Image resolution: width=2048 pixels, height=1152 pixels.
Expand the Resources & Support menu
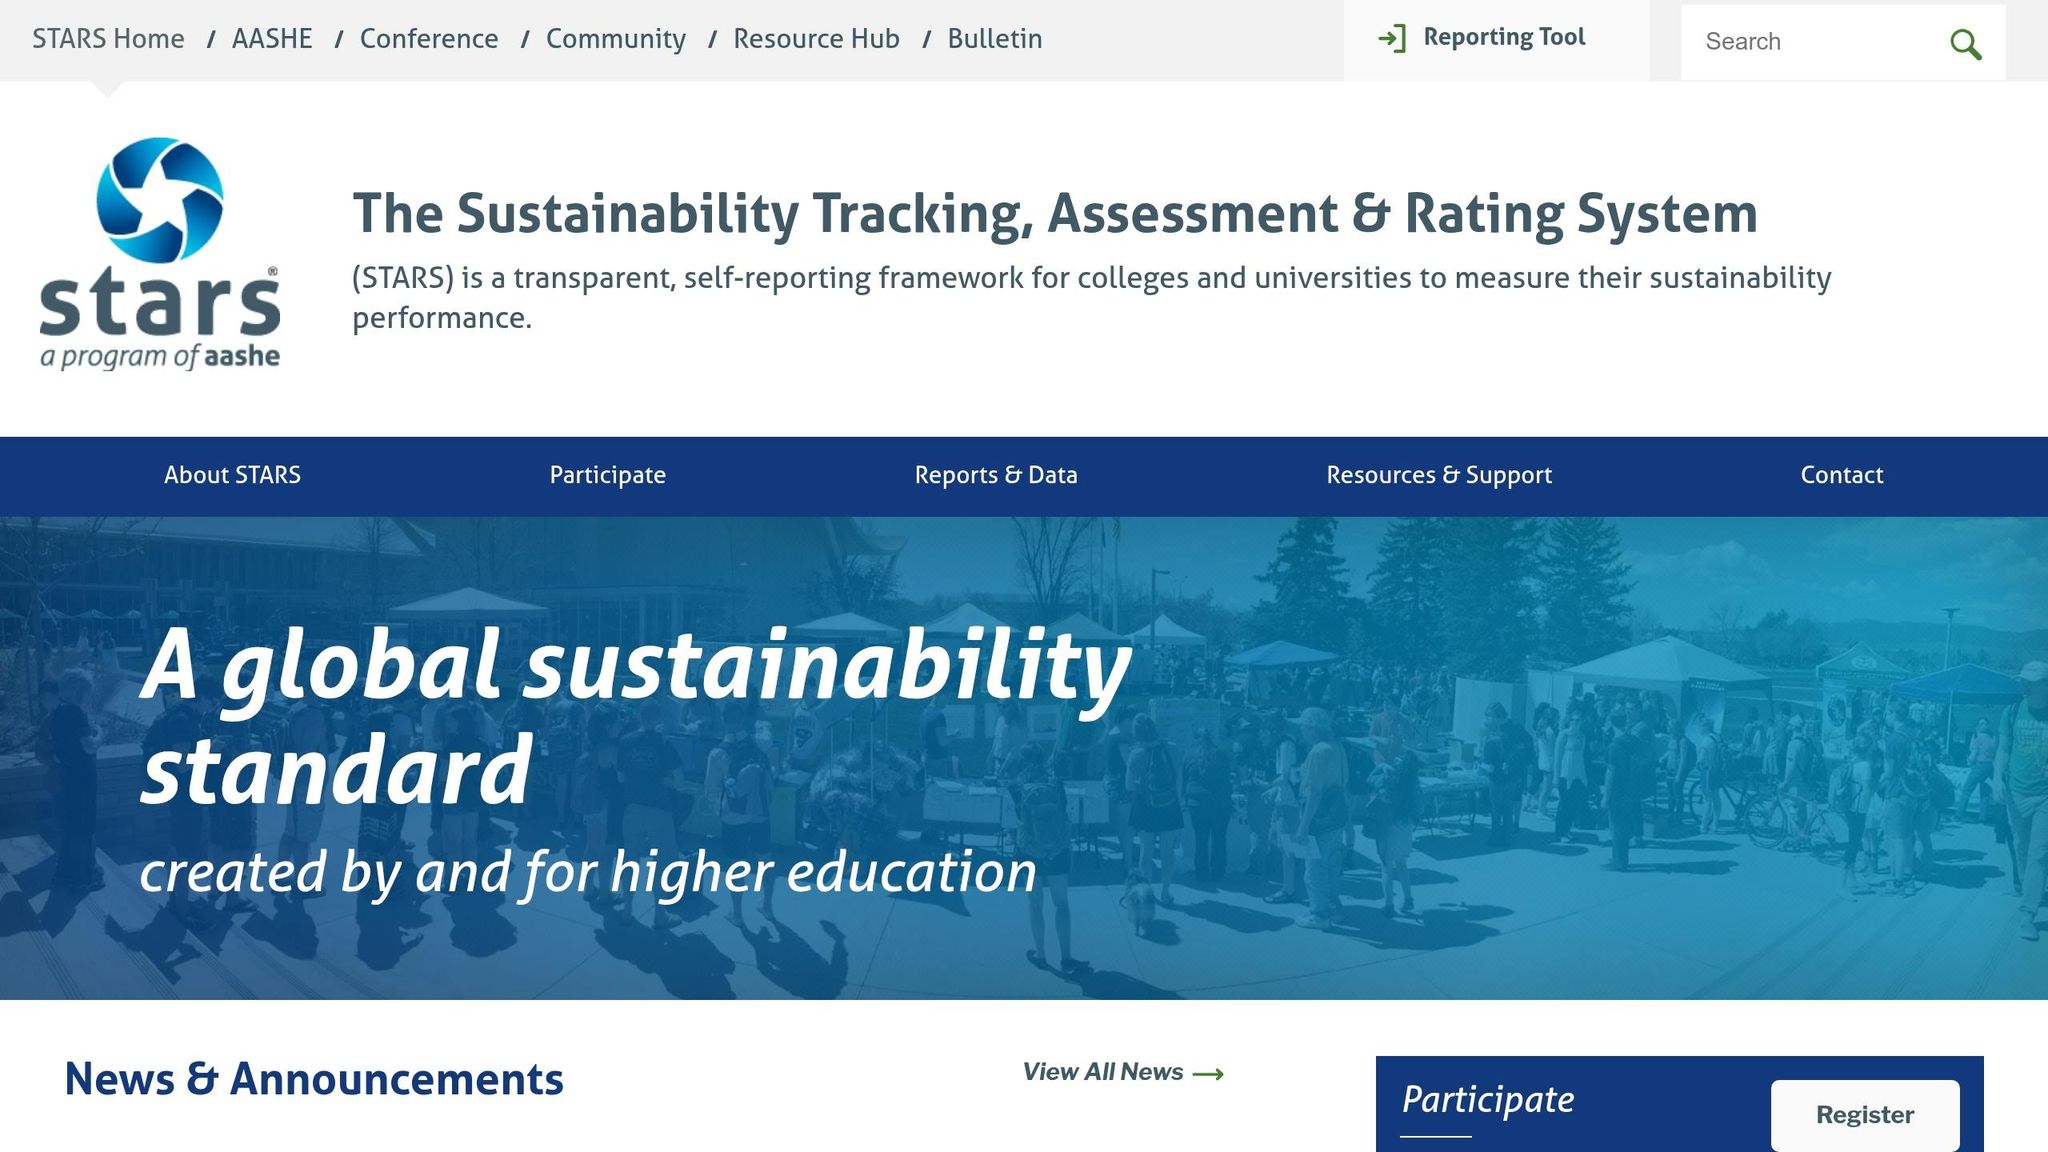1439,475
